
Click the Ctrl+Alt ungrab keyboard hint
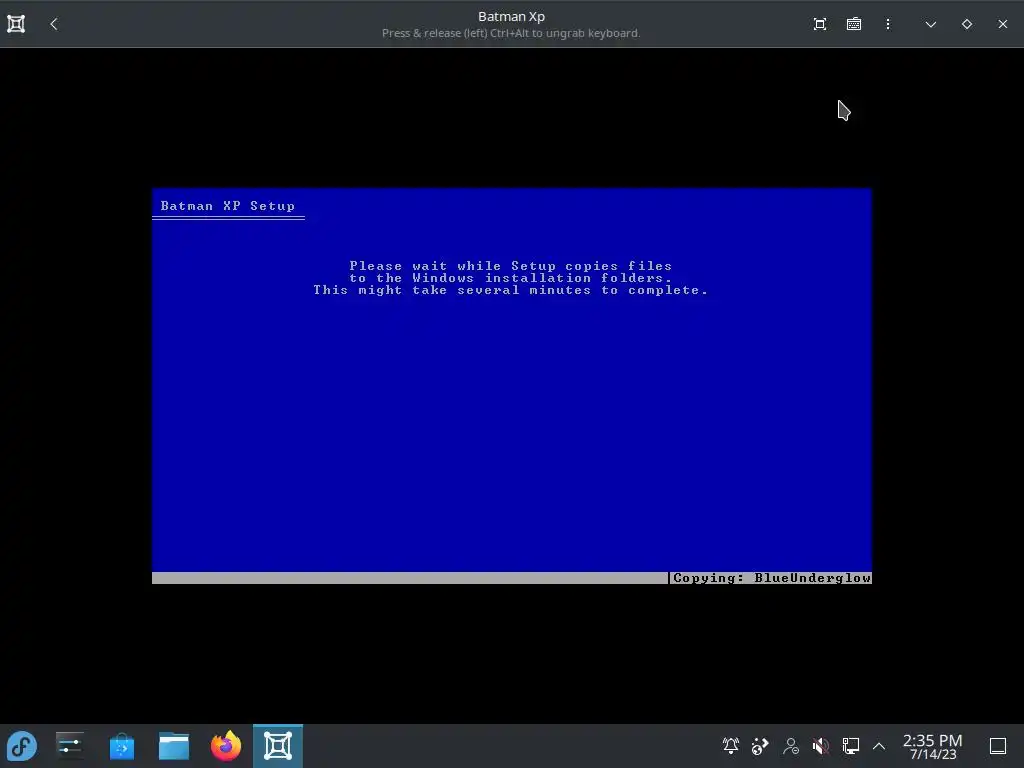click(511, 33)
